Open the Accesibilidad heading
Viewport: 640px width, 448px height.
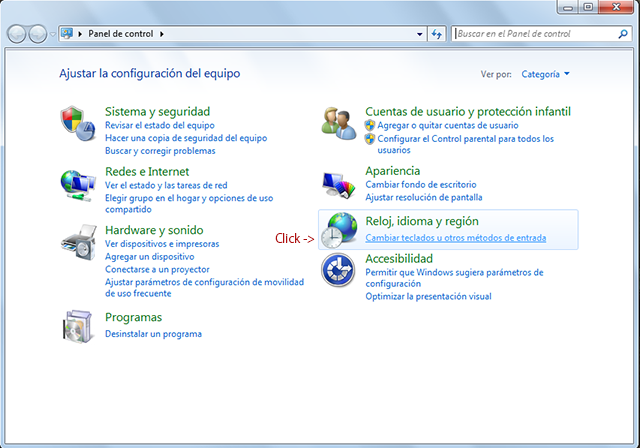pos(399,259)
